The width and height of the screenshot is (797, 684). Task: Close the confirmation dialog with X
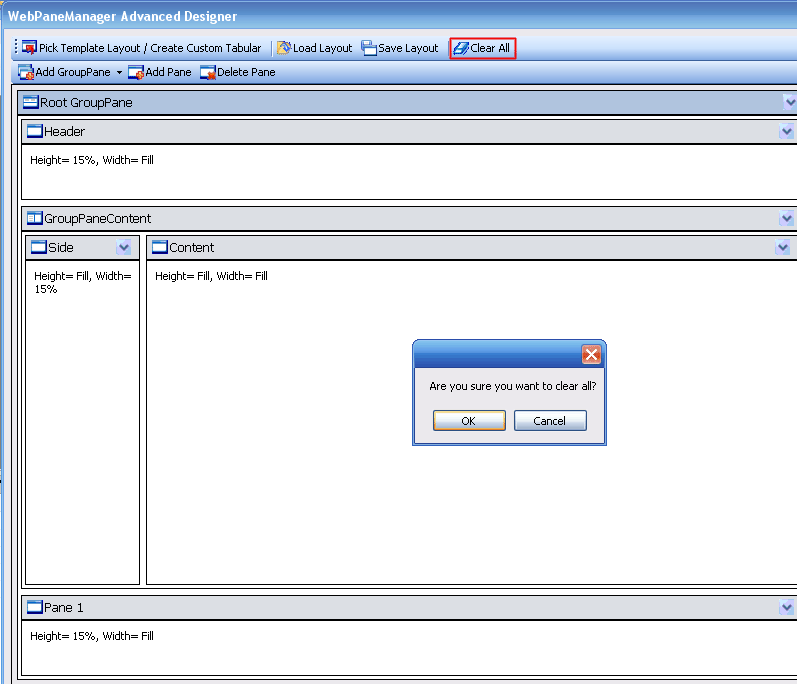point(591,355)
